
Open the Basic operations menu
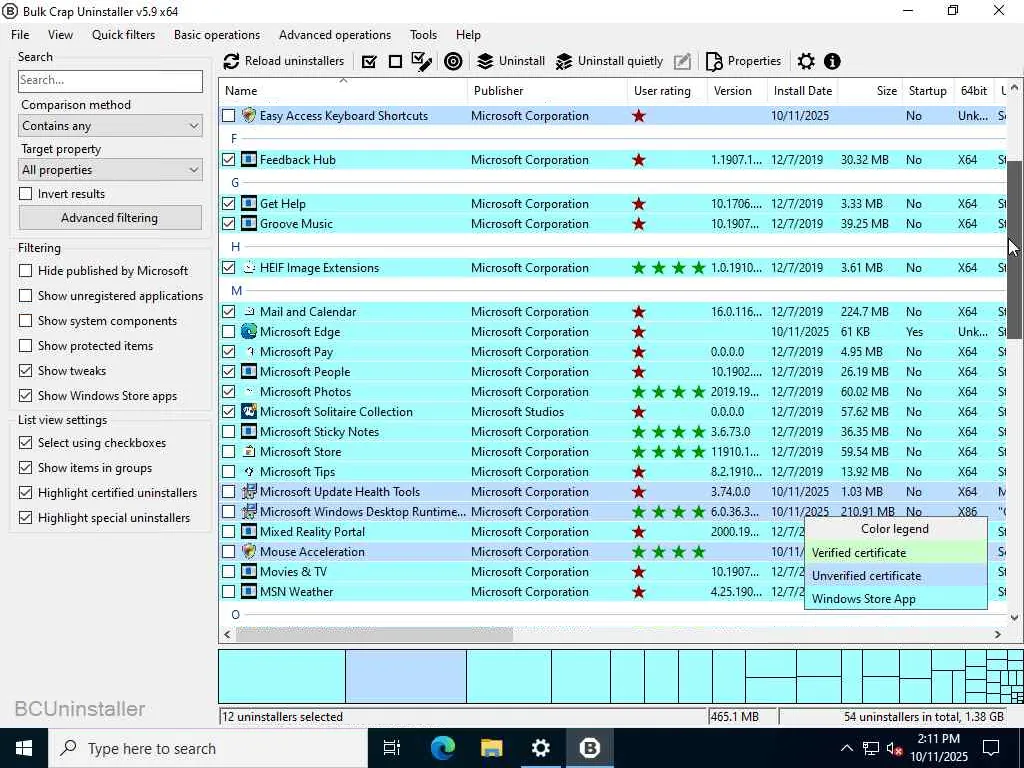[217, 35]
